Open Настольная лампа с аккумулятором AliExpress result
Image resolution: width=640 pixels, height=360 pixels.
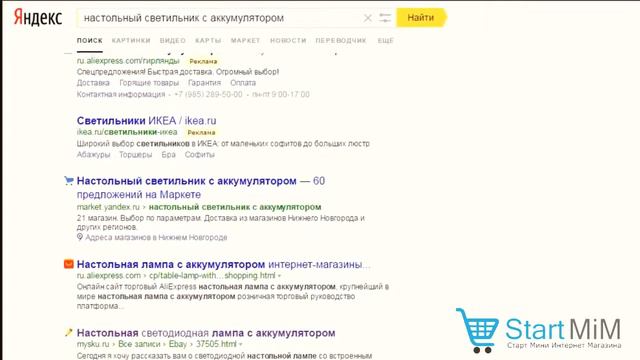coord(224,264)
